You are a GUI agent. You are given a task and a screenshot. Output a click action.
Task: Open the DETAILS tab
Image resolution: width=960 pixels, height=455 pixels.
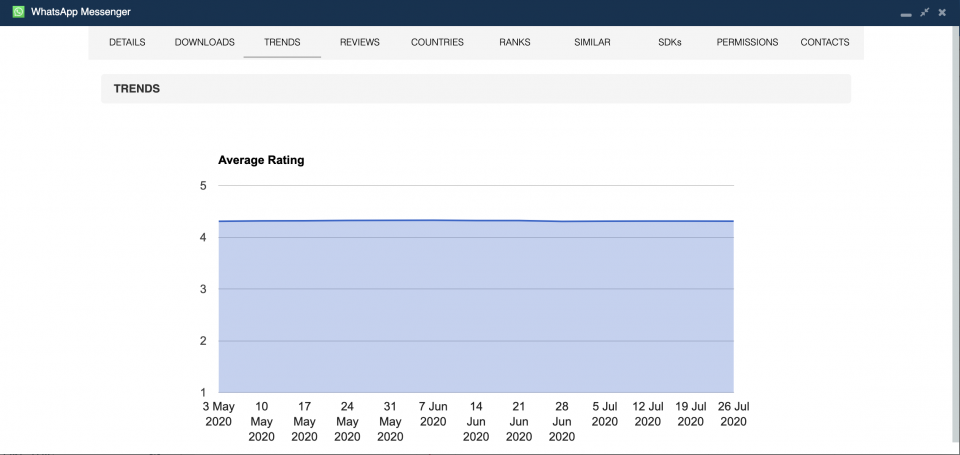pyautogui.click(x=127, y=42)
